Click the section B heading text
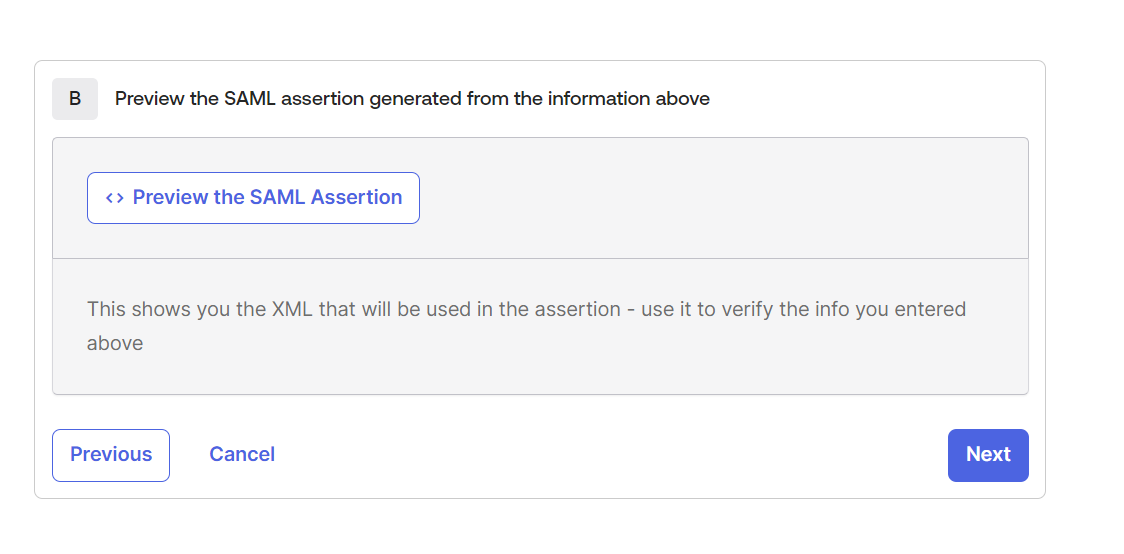 tap(412, 99)
